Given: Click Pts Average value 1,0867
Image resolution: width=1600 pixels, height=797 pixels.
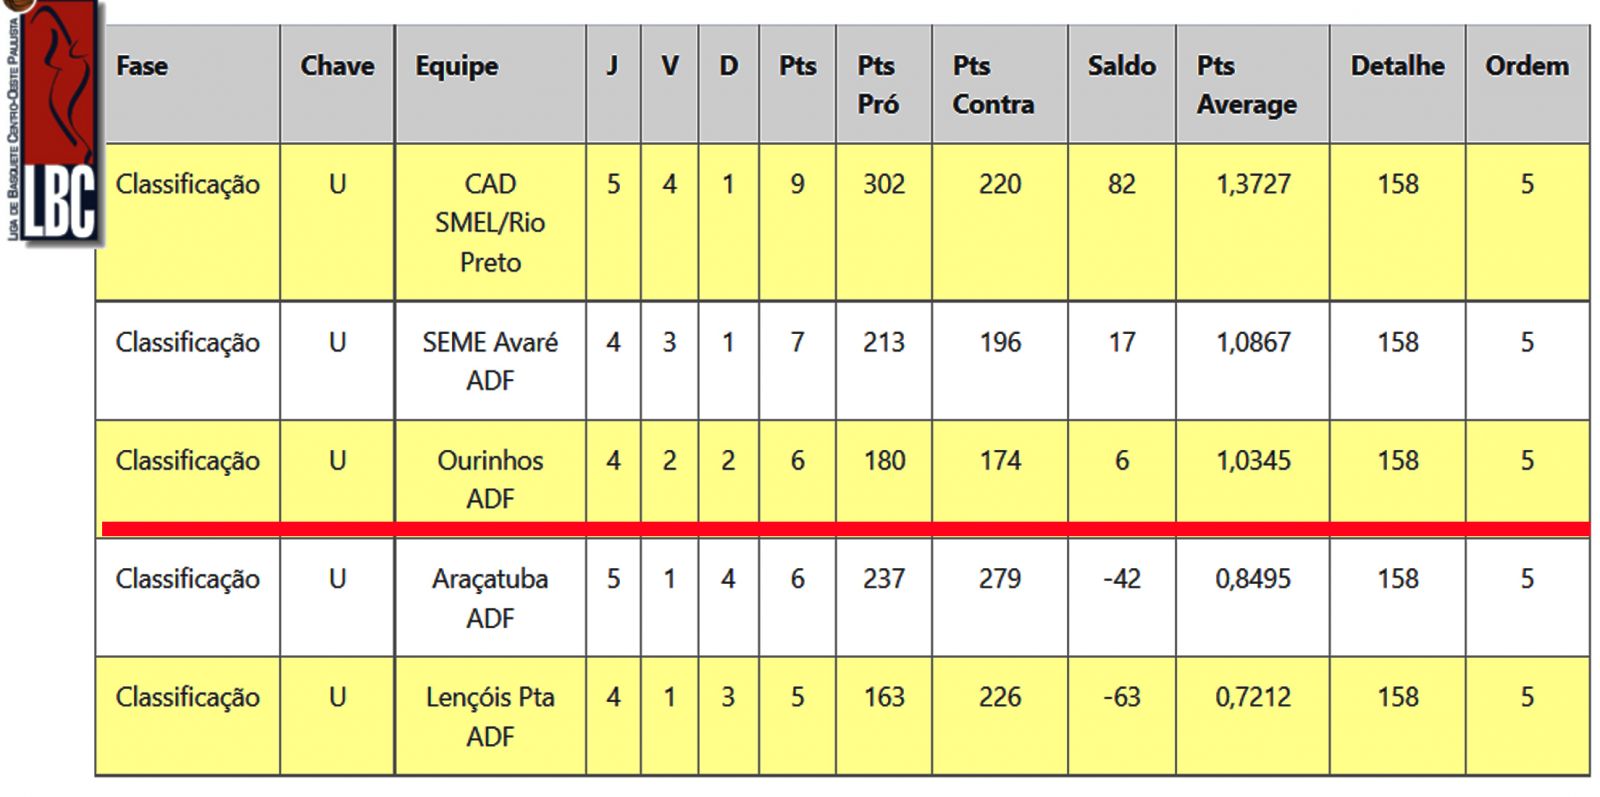Looking at the screenshot, I should [1253, 343].
